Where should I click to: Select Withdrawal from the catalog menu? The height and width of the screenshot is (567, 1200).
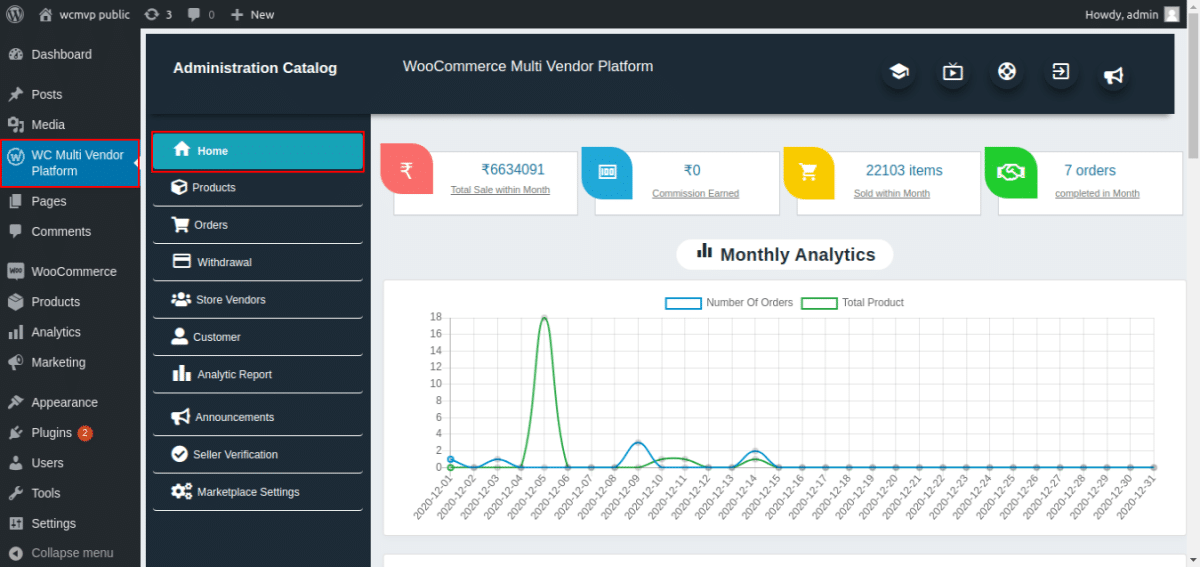224,262
